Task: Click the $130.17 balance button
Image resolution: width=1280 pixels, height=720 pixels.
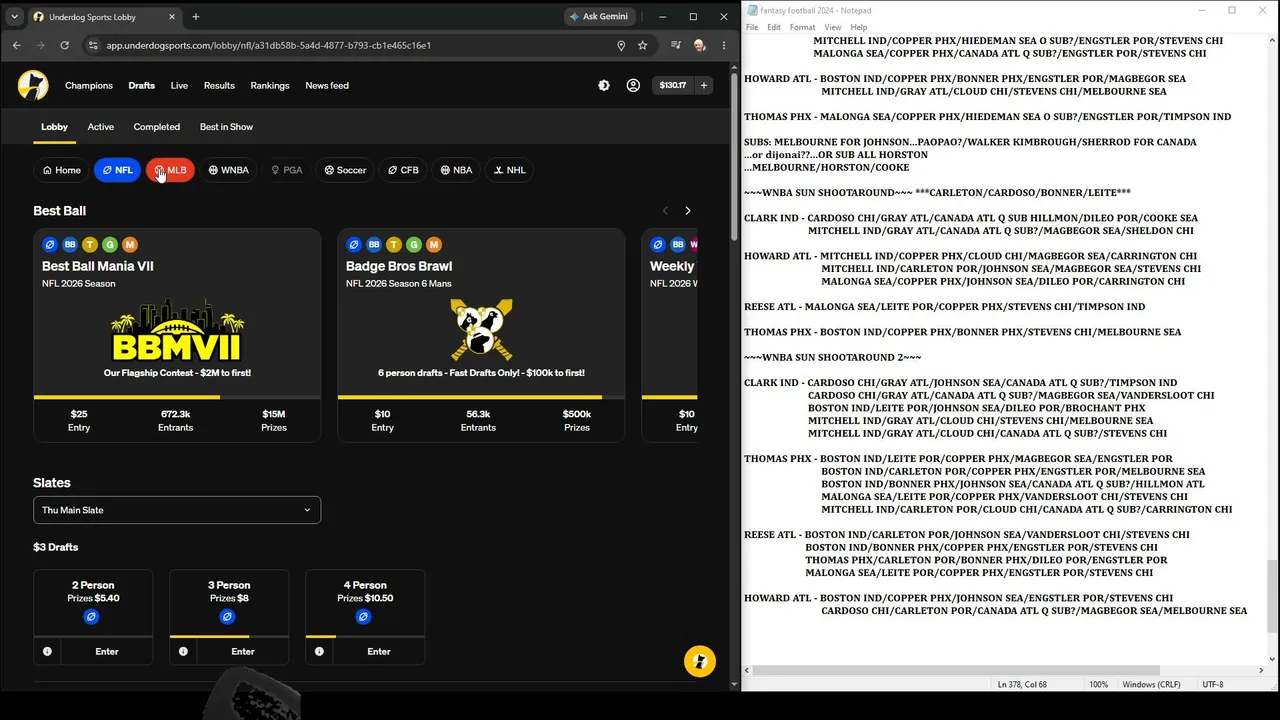Action: click(673, 85)
